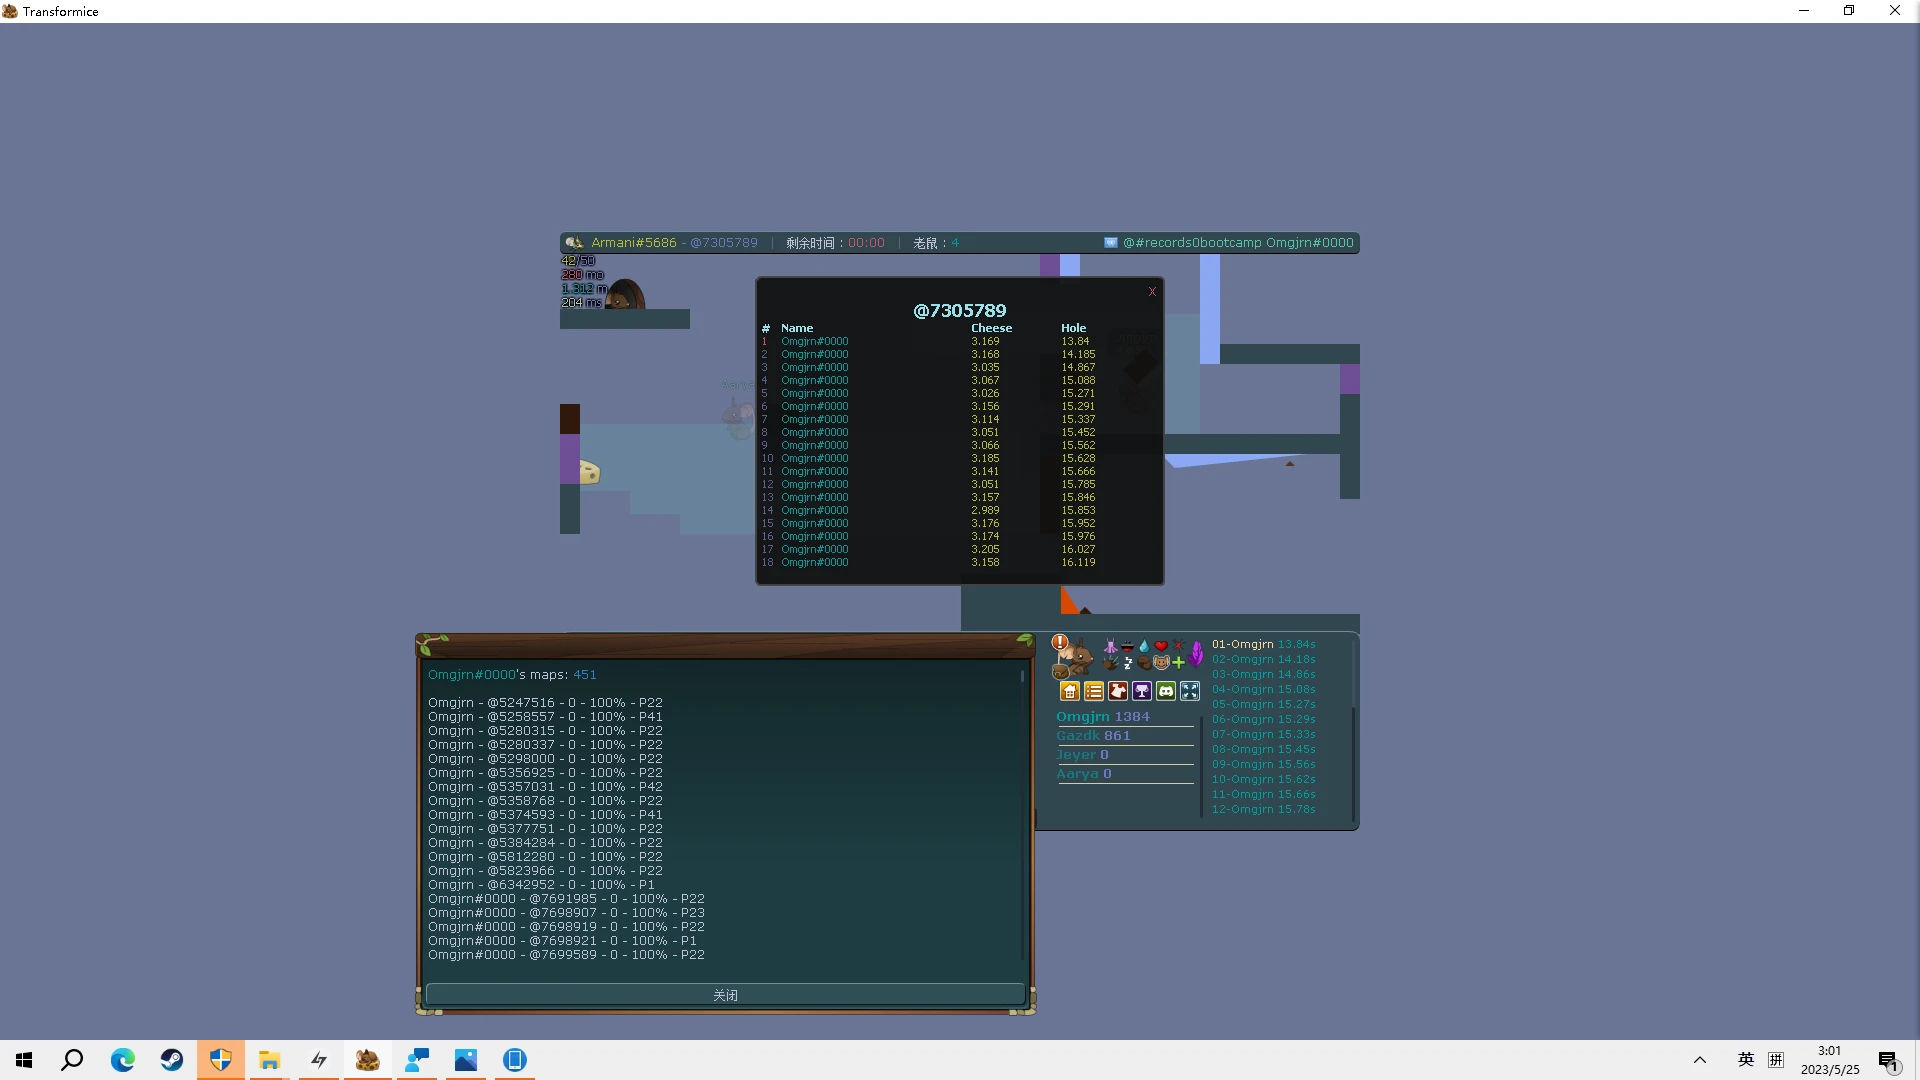The width and height of the screenshot is (1920, 1080).
Task: Show hidden system tray icons
Action: tap(1700, 1060)
